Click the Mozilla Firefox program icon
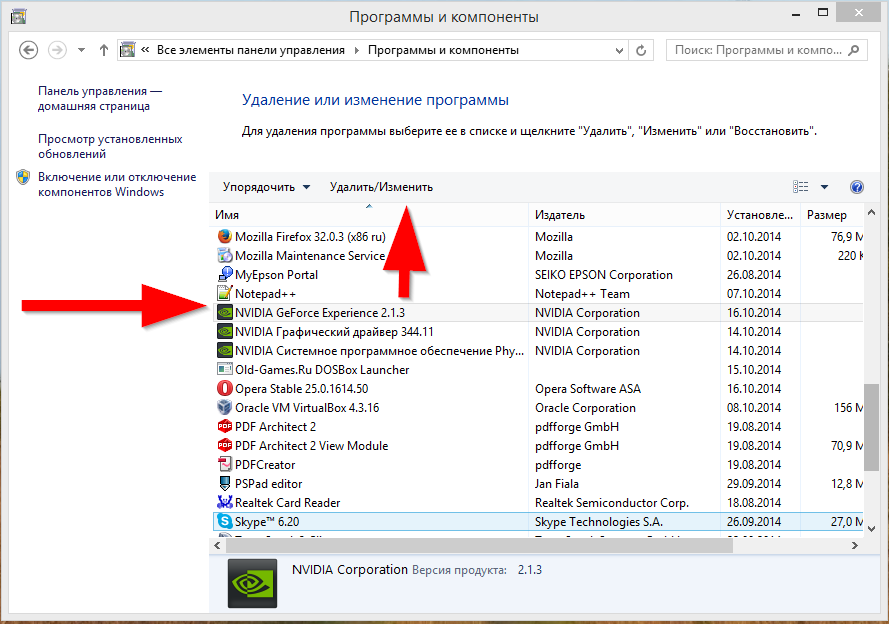Viewport: 889px width, 624px height. tap(225, 236)
